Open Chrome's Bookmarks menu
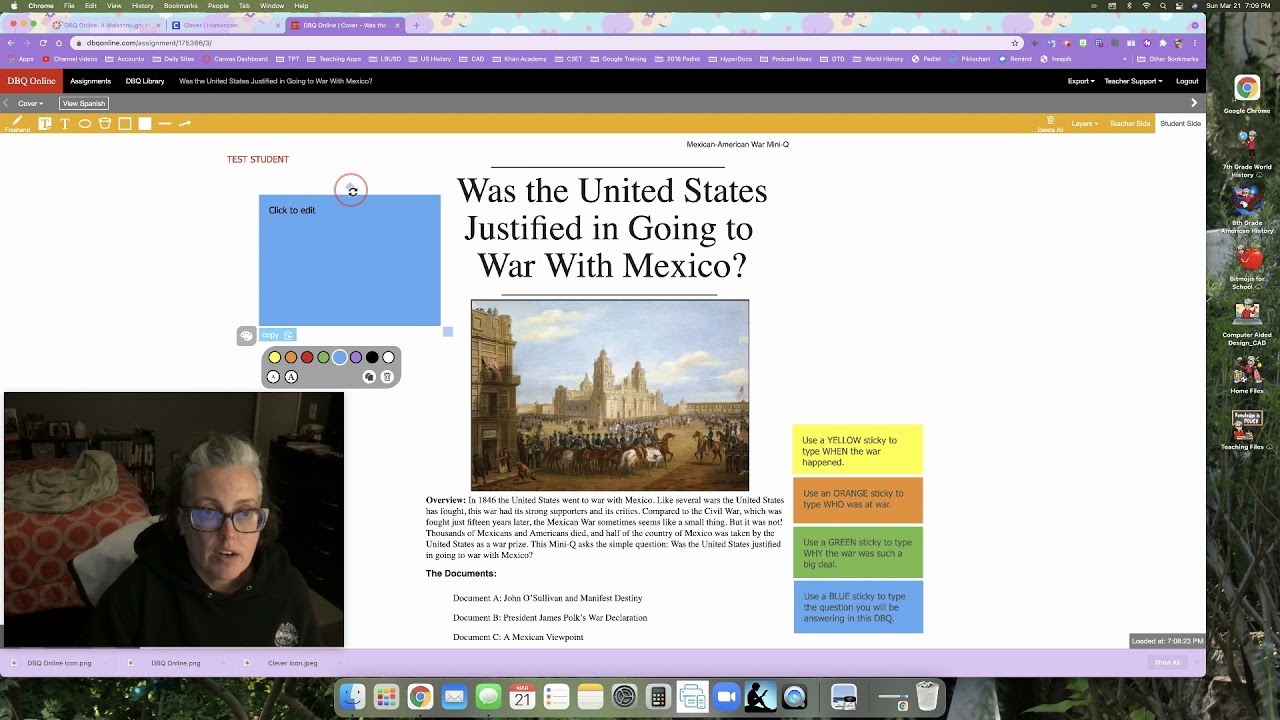The width and height of the screenshot is (1280, 720). 181,6
